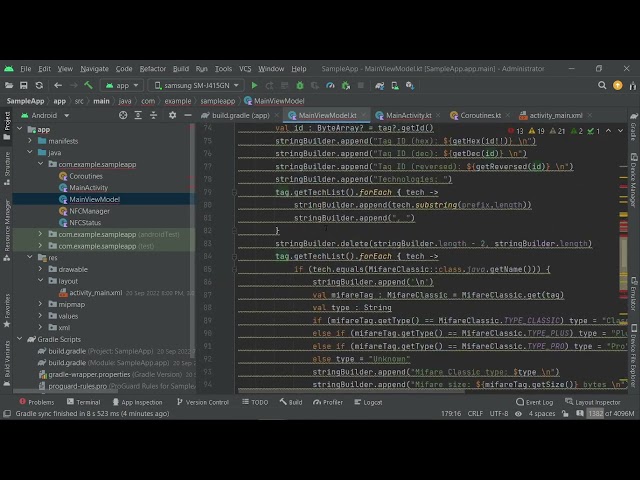This screenshot has width=640, height=480.
Task: Switch to MainActivity.kt editor tab
Action: tap(408, 116)
